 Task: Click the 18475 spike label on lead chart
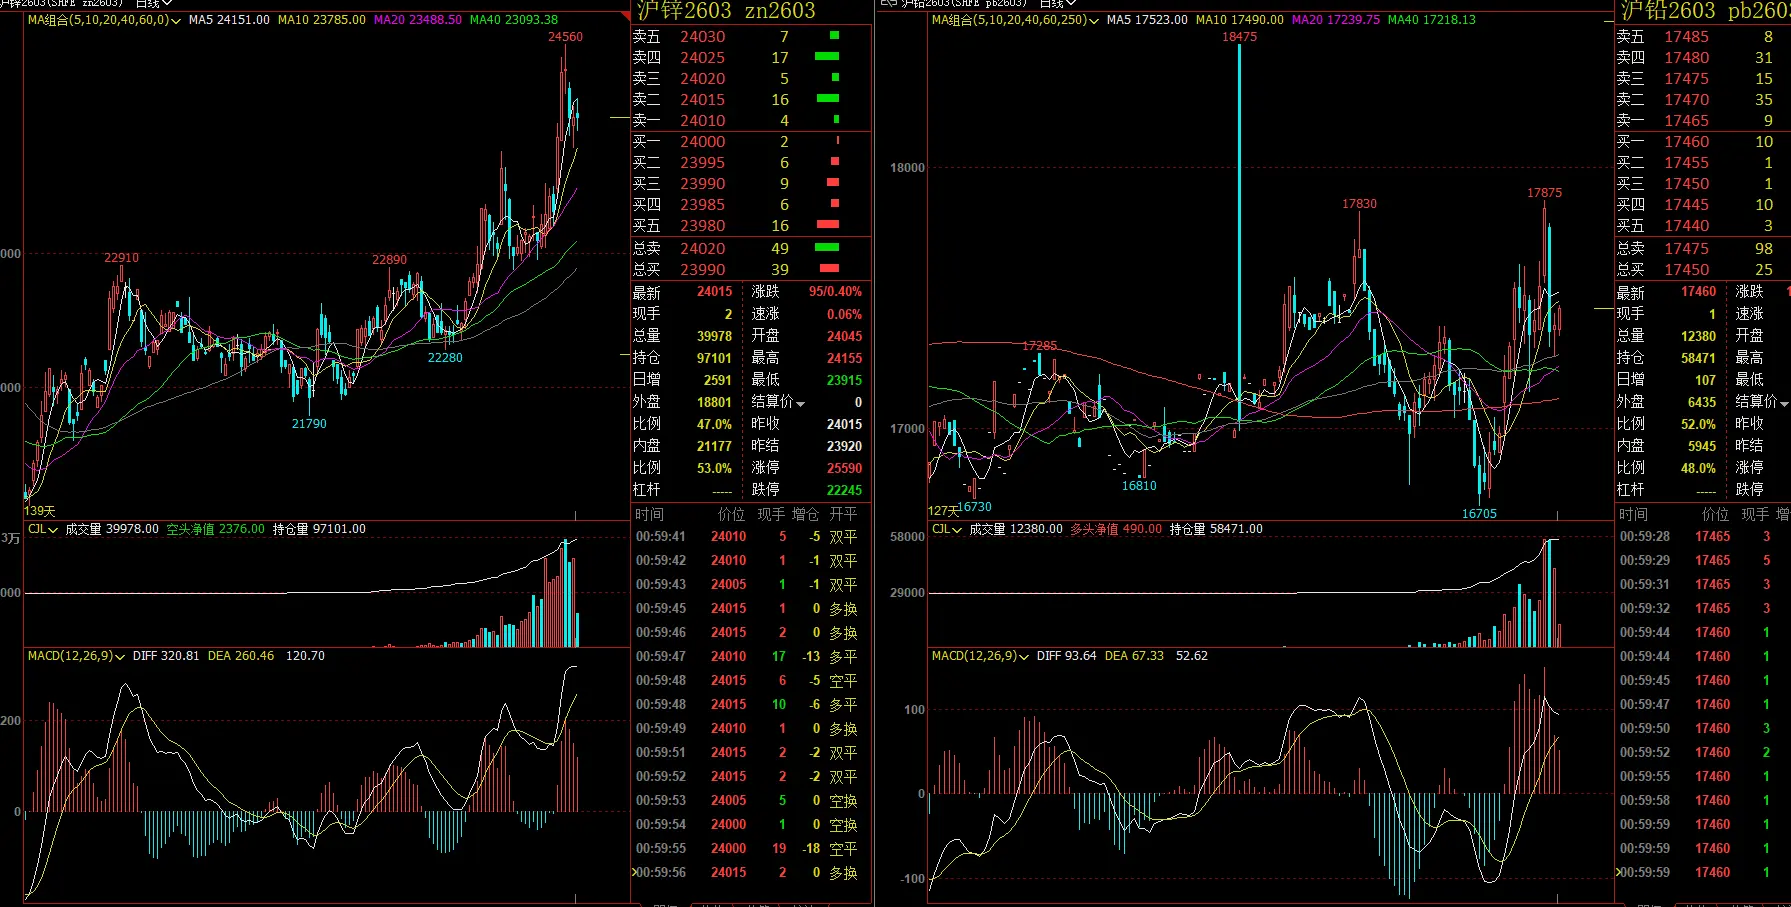1239,37
